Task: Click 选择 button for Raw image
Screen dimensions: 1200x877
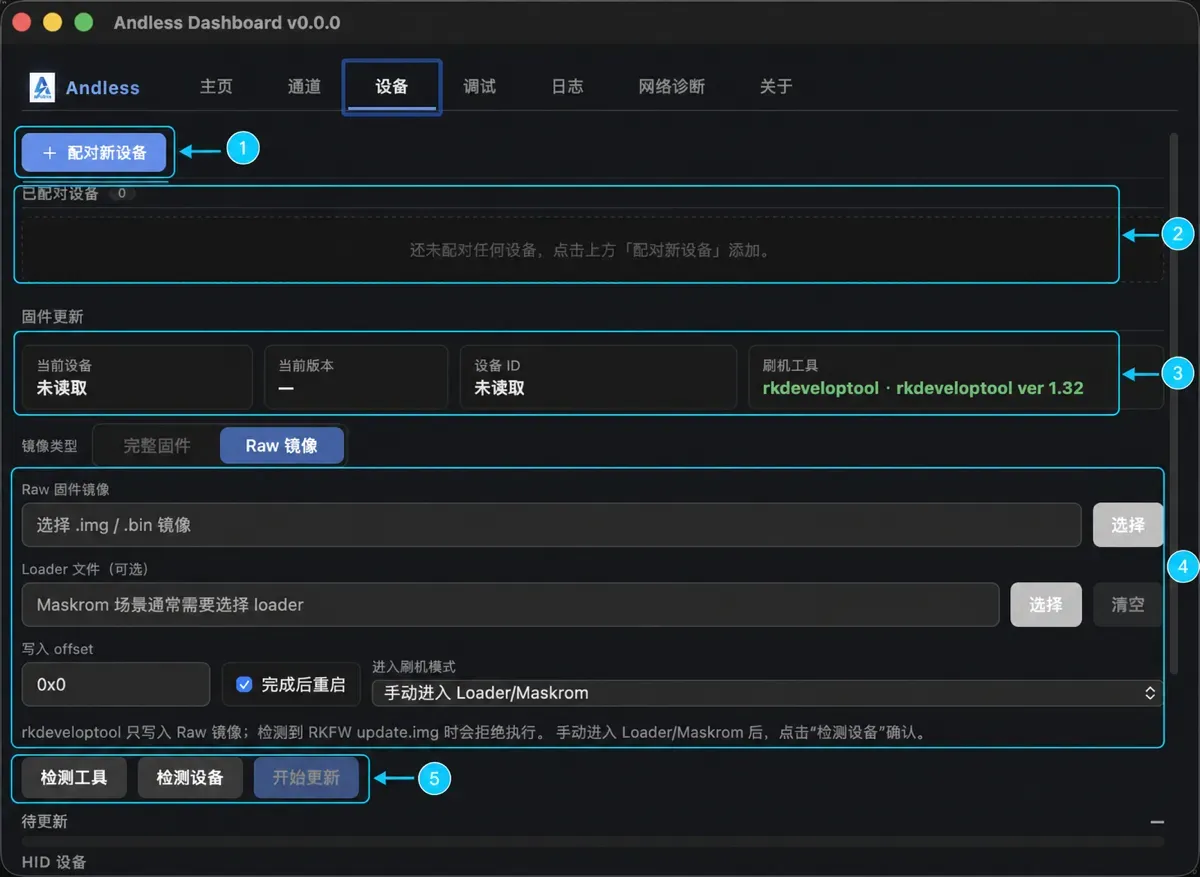Action: tap(1127, 525)
